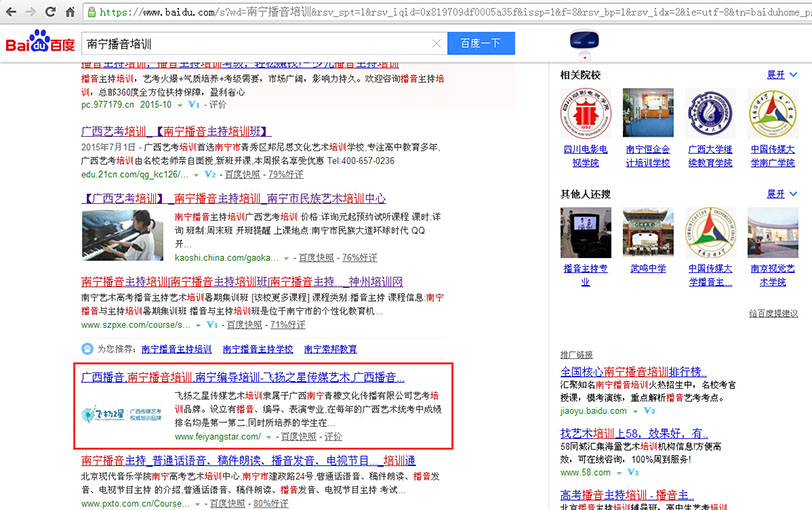Open the 中国传媒大学播音主 logo thumbnail

710,232
